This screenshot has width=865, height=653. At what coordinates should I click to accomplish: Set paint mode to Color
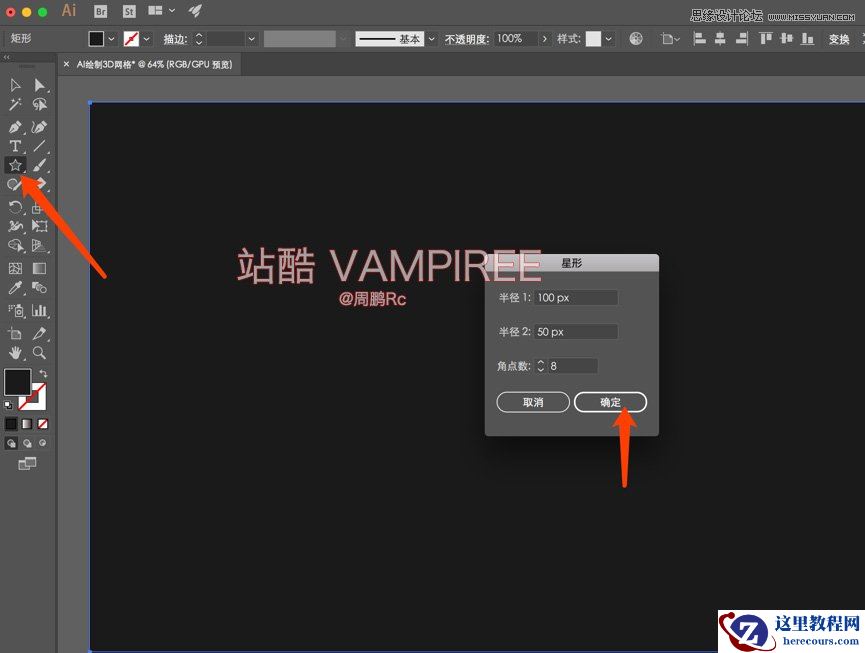(x=11, y=424)
